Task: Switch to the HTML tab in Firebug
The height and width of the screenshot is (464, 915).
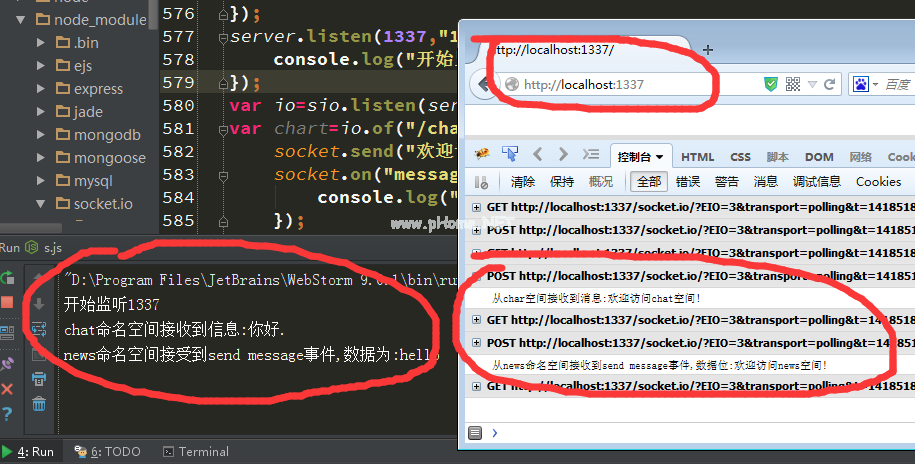Action: (x=697, y=157)
